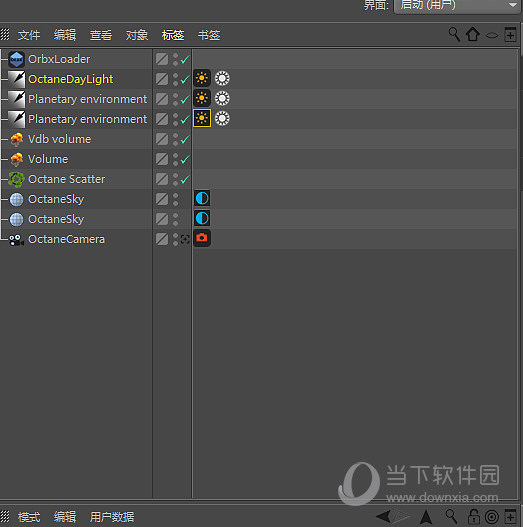
Task: Select the second OctaneSky environment tag
Action: tap(202, 218)
